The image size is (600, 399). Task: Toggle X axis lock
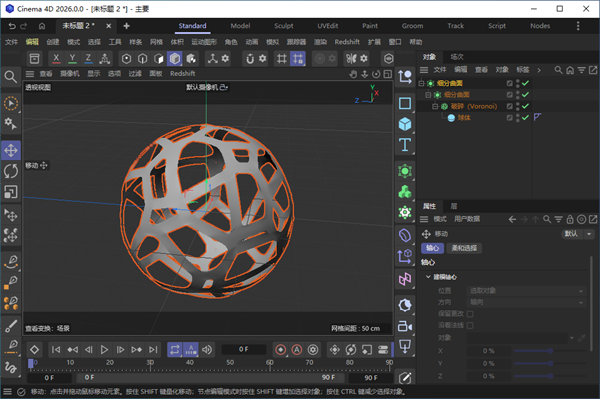point(56,59)
